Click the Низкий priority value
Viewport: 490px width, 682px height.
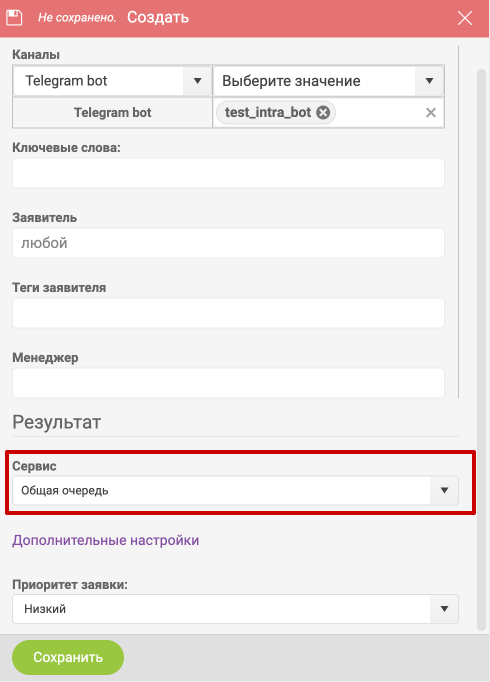point(45,609)
